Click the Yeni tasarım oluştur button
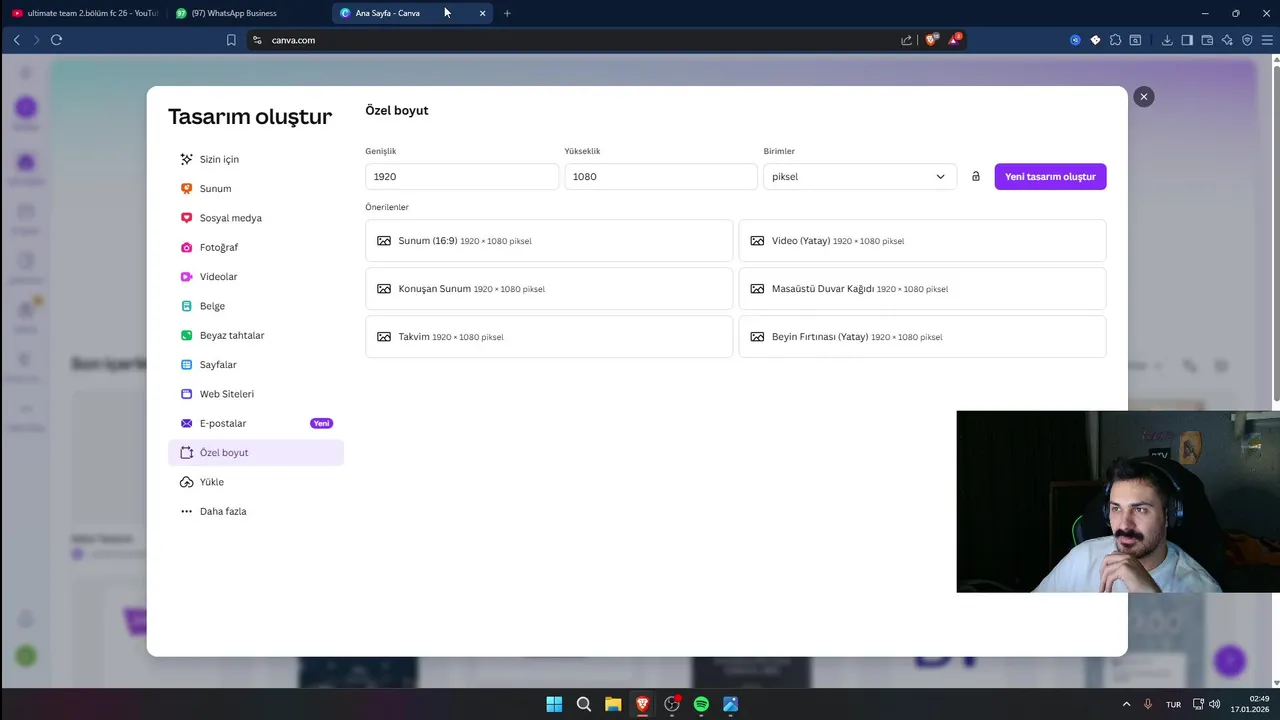Screen dimensions: 1280x720 point(1050,177)
